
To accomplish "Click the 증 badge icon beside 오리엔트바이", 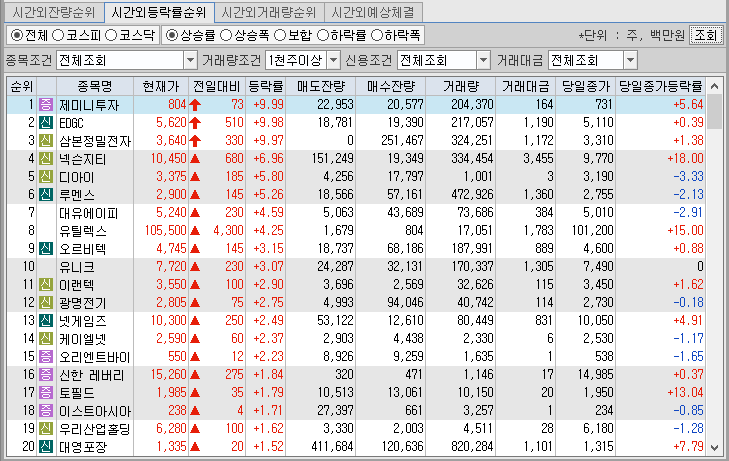I will 46,356.
